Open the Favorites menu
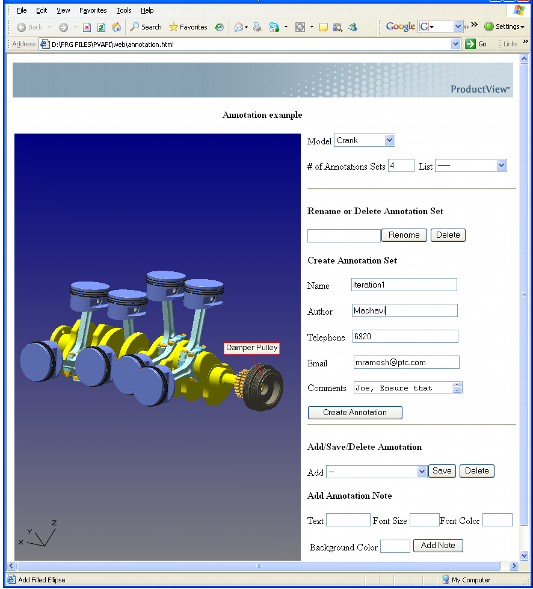 tap(93, 11)
